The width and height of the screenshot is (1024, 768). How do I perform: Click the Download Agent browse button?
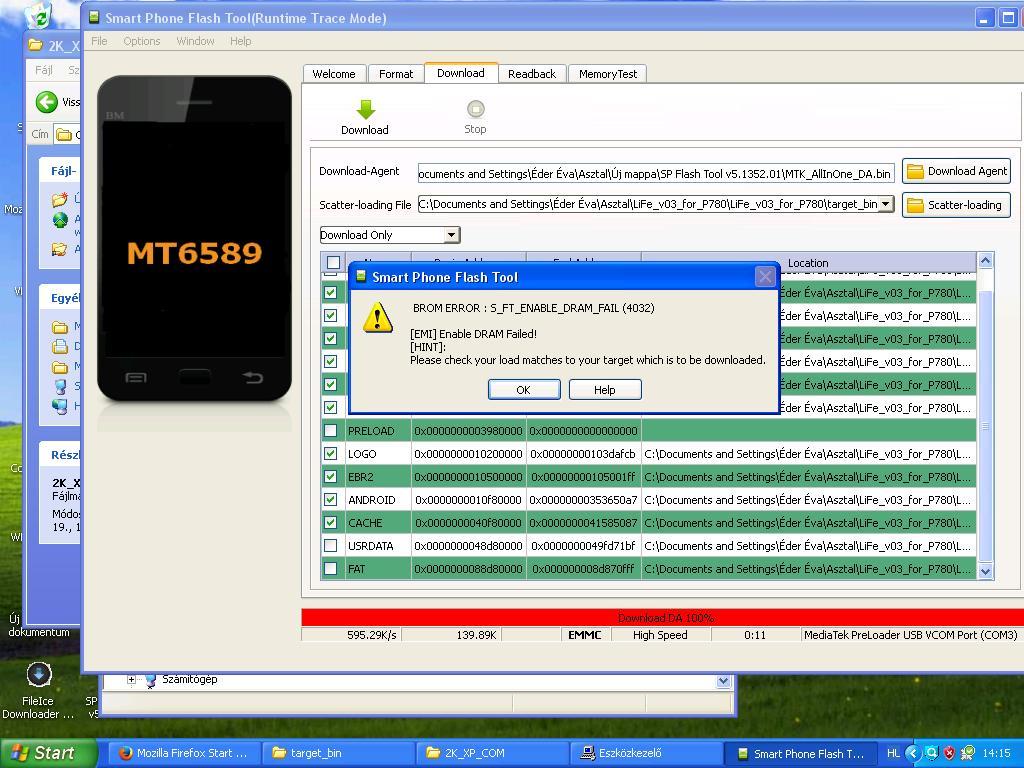click(956, 171)
